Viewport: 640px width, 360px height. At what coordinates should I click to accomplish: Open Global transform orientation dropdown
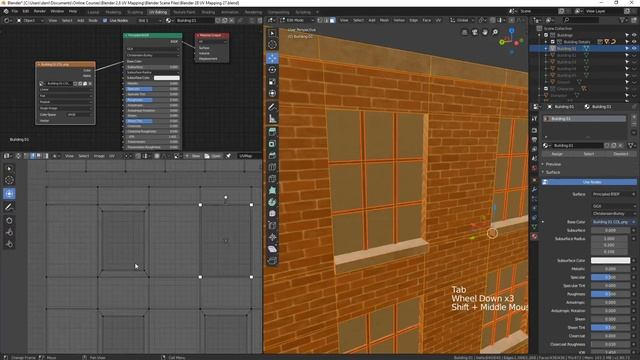(x=462, y=20)
